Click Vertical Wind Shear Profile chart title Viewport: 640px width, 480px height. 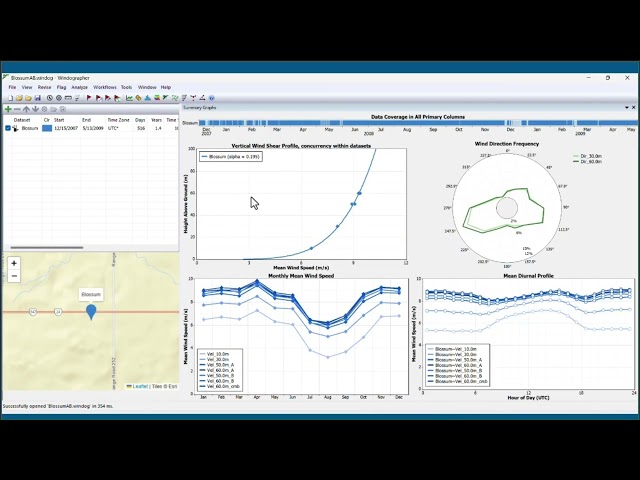tap(301, 146)
